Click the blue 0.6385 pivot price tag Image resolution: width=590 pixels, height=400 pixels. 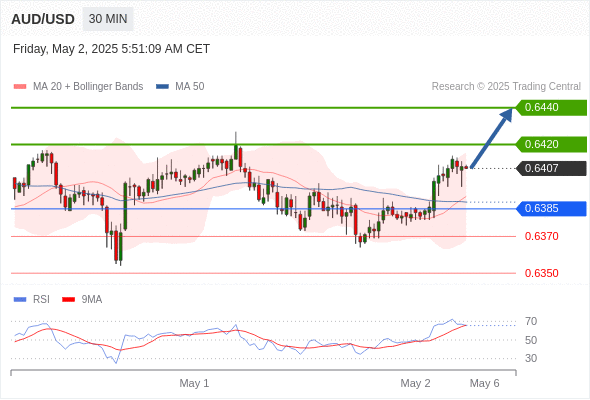coord(551,208)
